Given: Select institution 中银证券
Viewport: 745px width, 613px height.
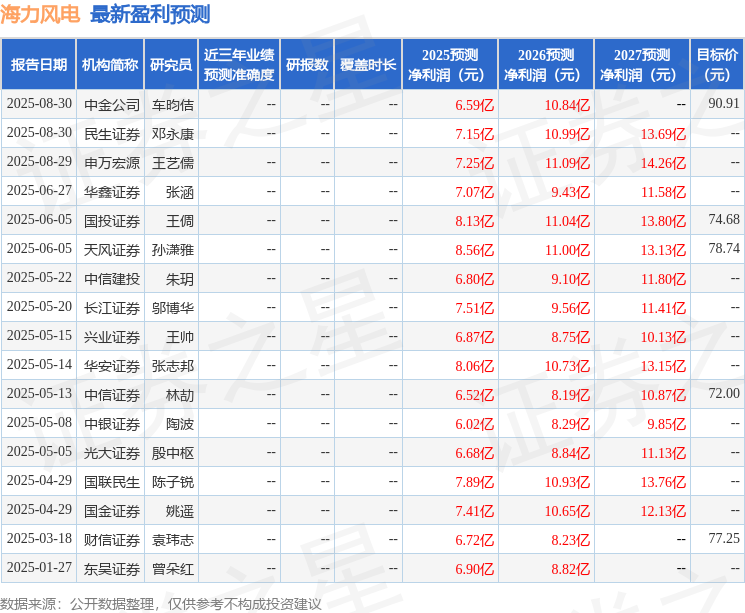Looking at the screenshot, I should [112, 424].
